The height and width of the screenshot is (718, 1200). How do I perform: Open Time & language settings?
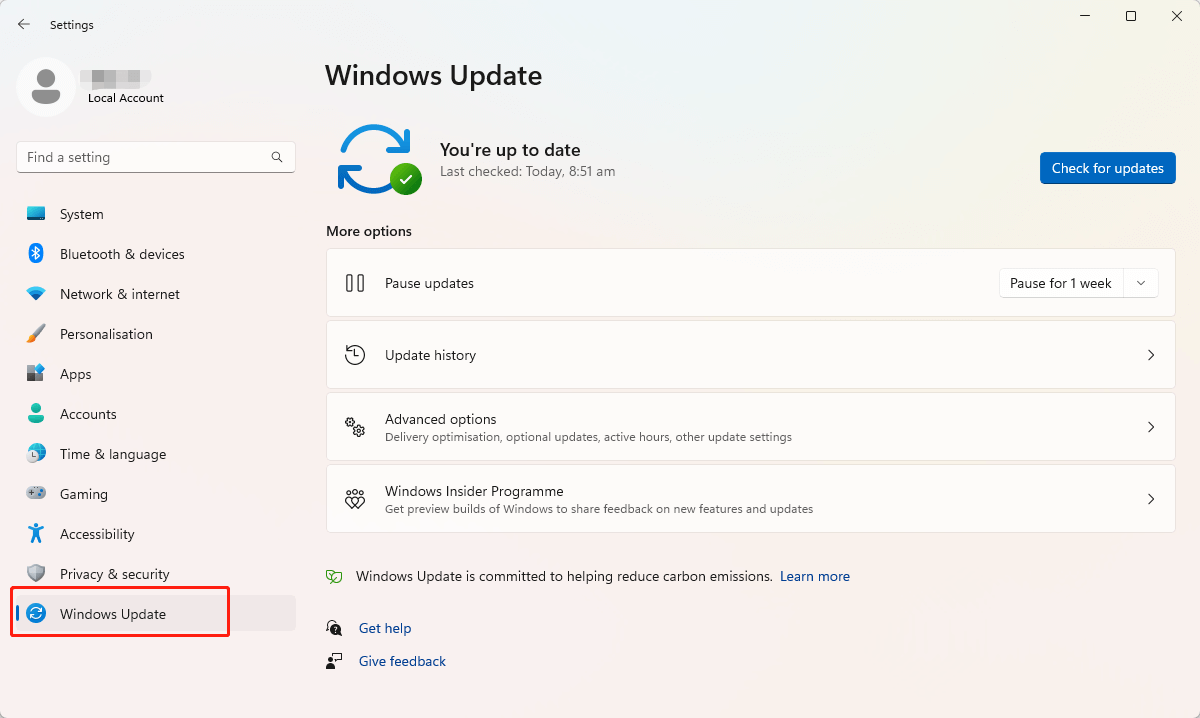[156, 454]
